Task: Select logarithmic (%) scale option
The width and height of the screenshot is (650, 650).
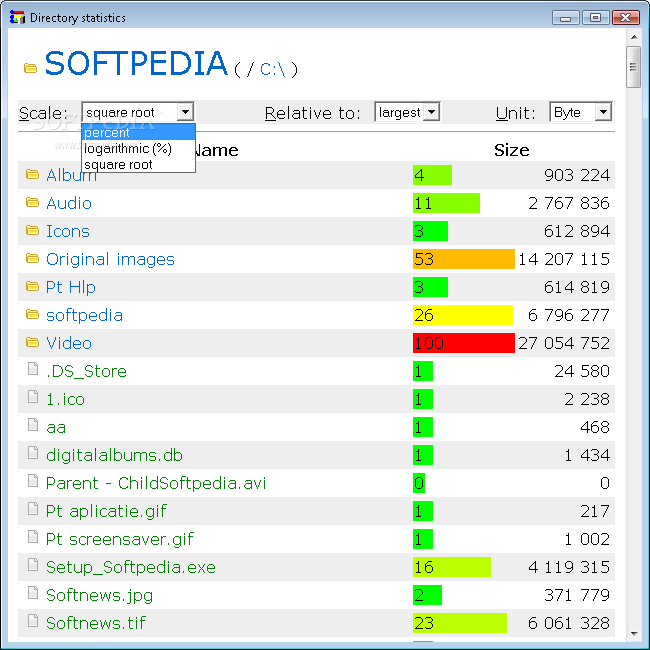Action: click(138, 148)
